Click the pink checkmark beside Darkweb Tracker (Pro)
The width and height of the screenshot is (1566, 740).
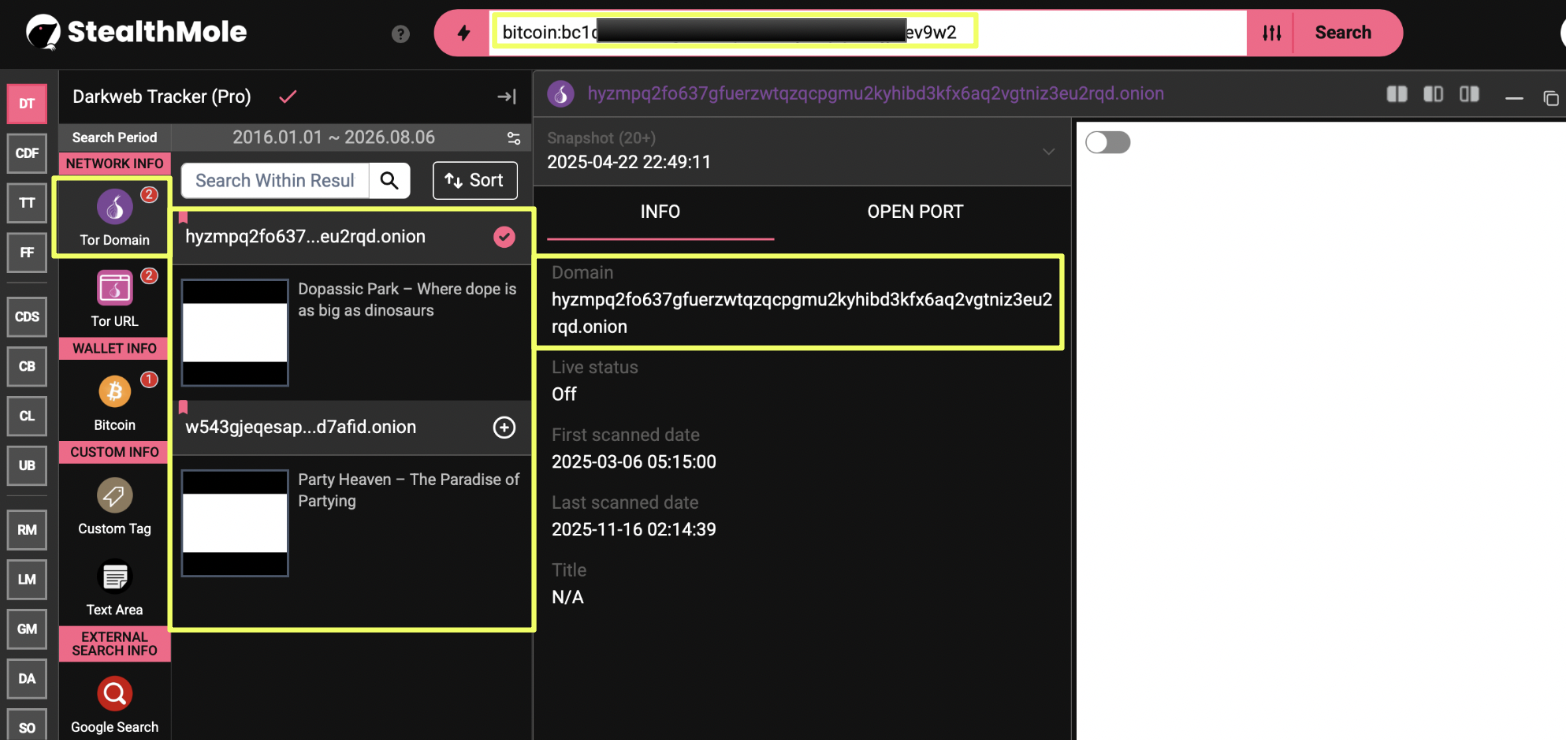point(288,97)
